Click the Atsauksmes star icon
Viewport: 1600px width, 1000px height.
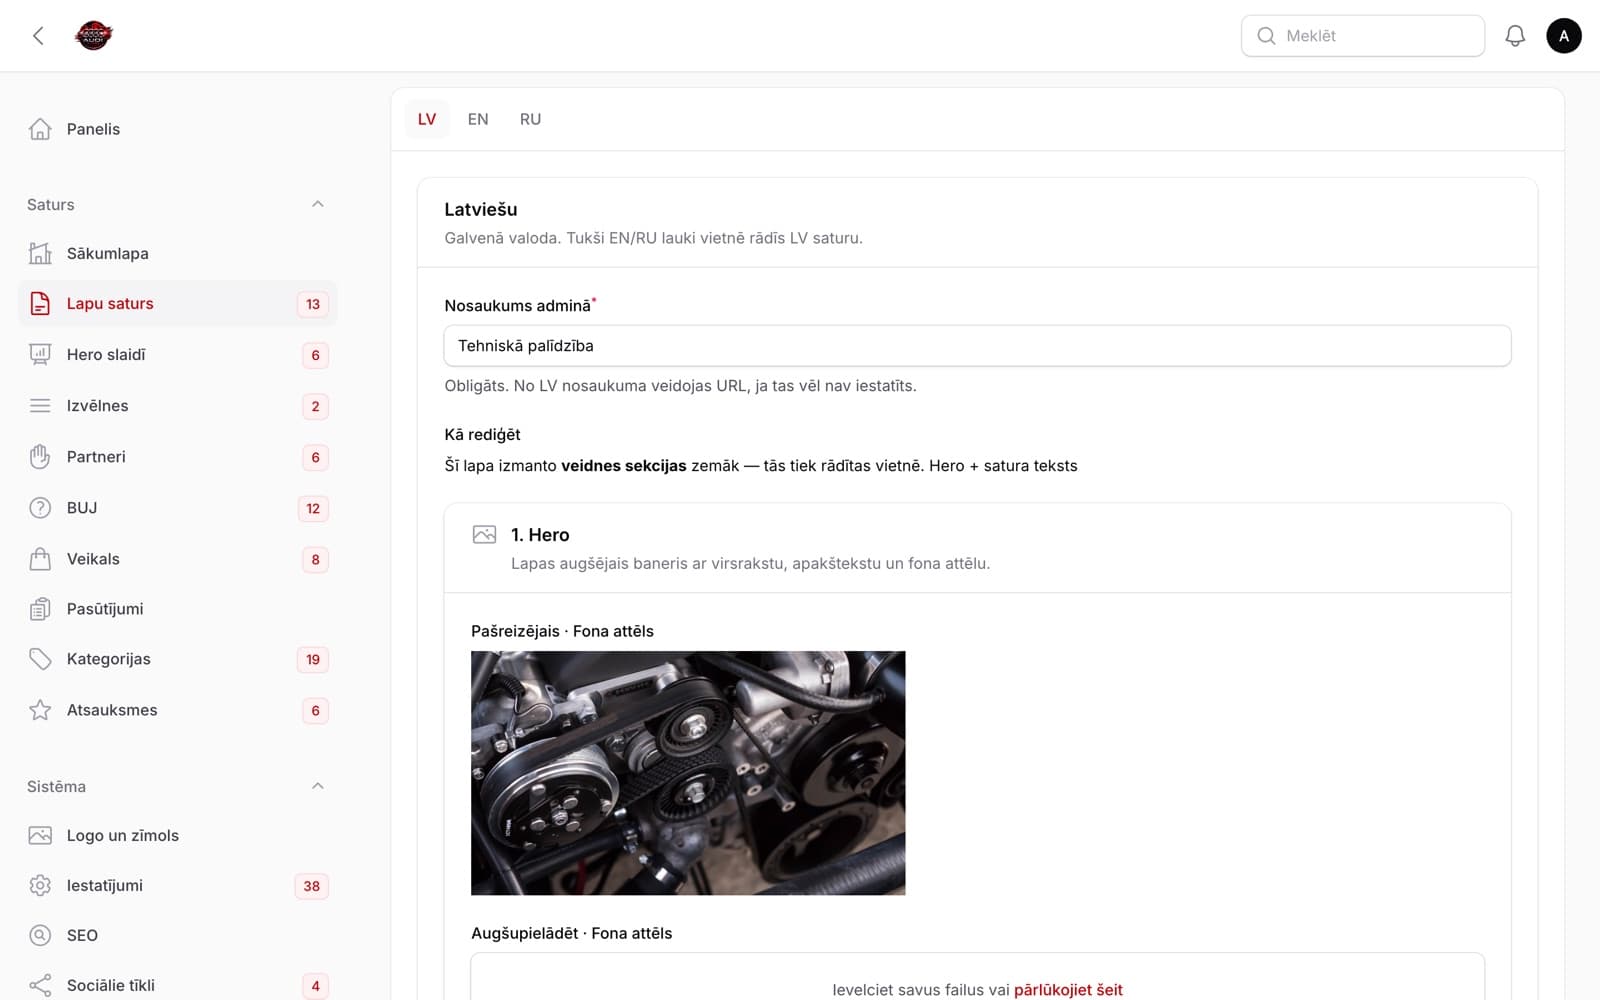(40, 710)
